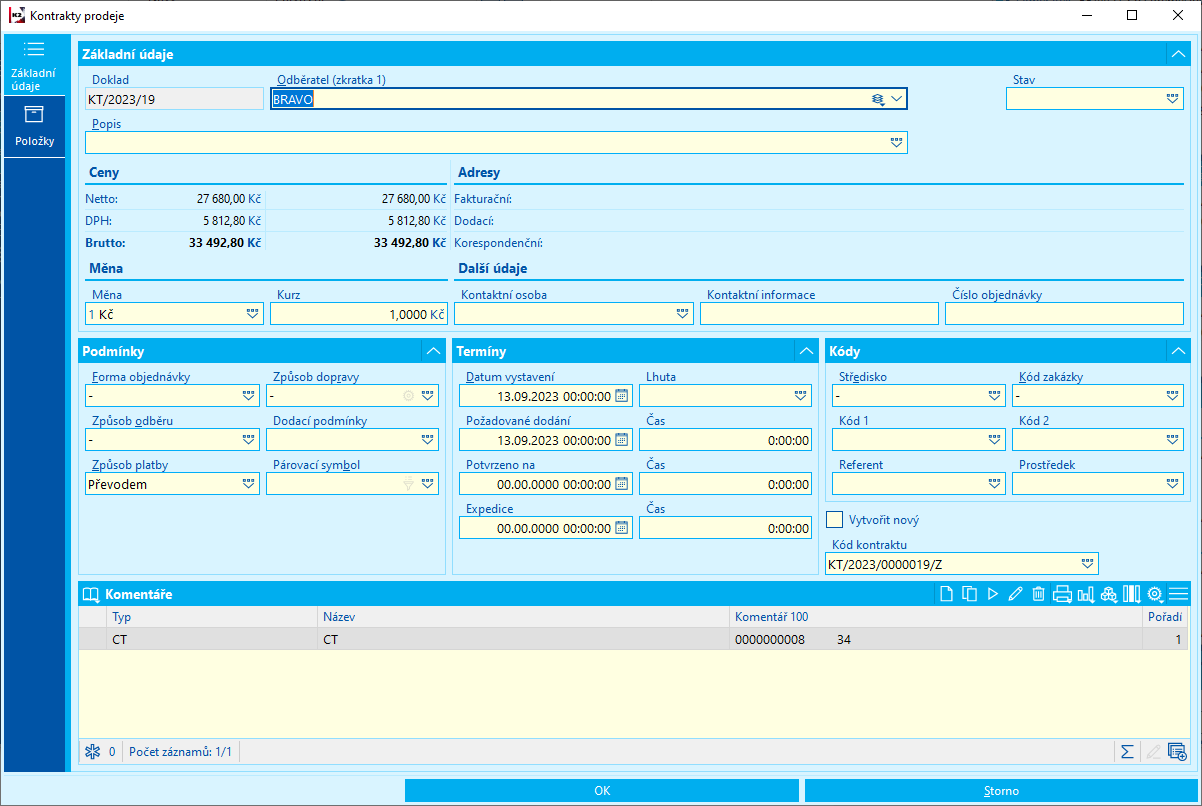Open the Párovací symbol dropdown

pyautogui.click(x=428, y=484)
